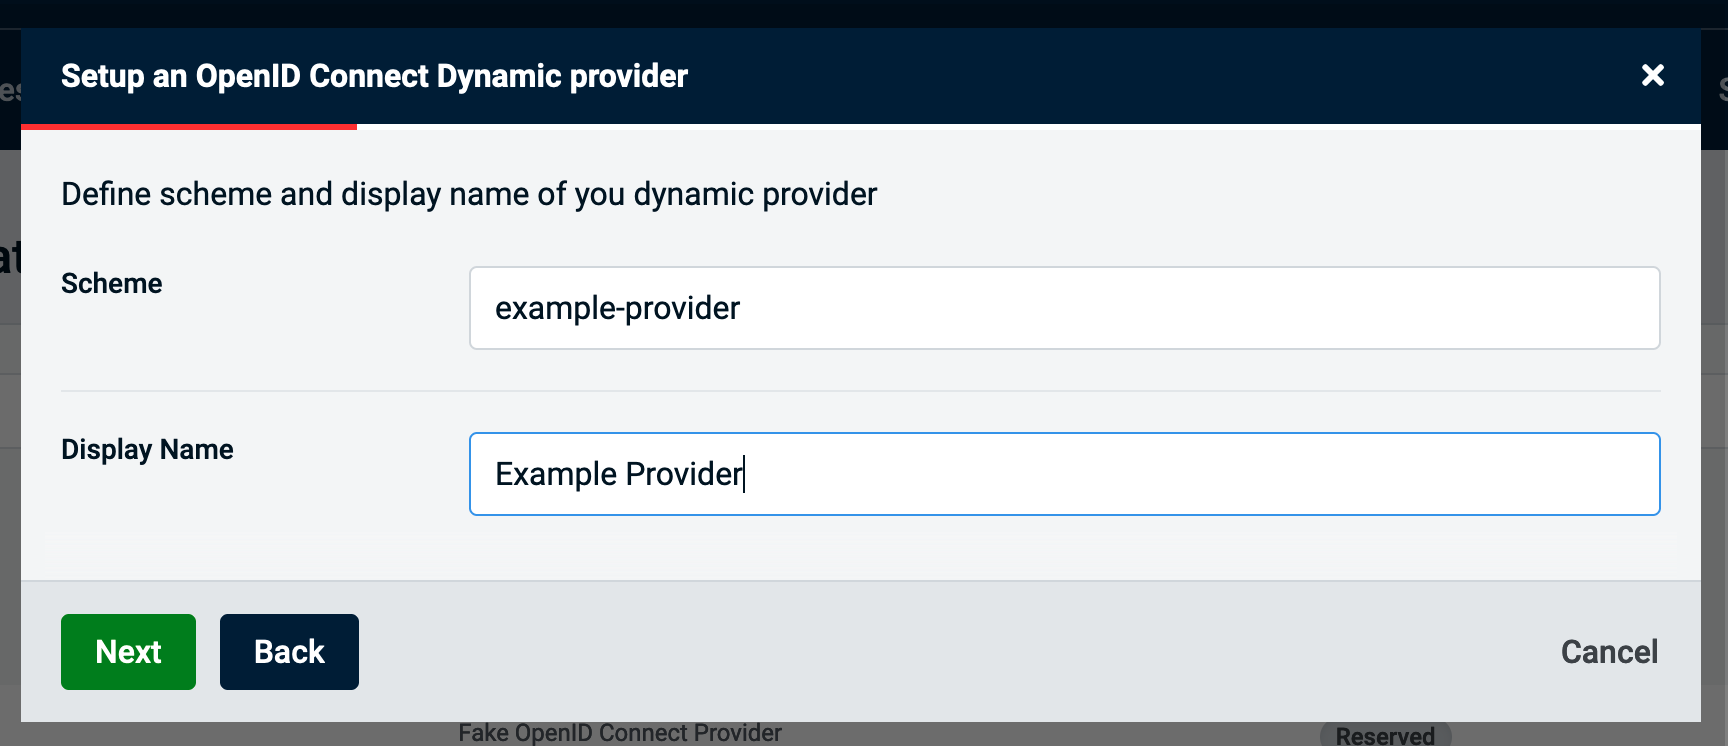Go to previous step with Back
Screen dimensions: 1728x746
click(289, 652)
